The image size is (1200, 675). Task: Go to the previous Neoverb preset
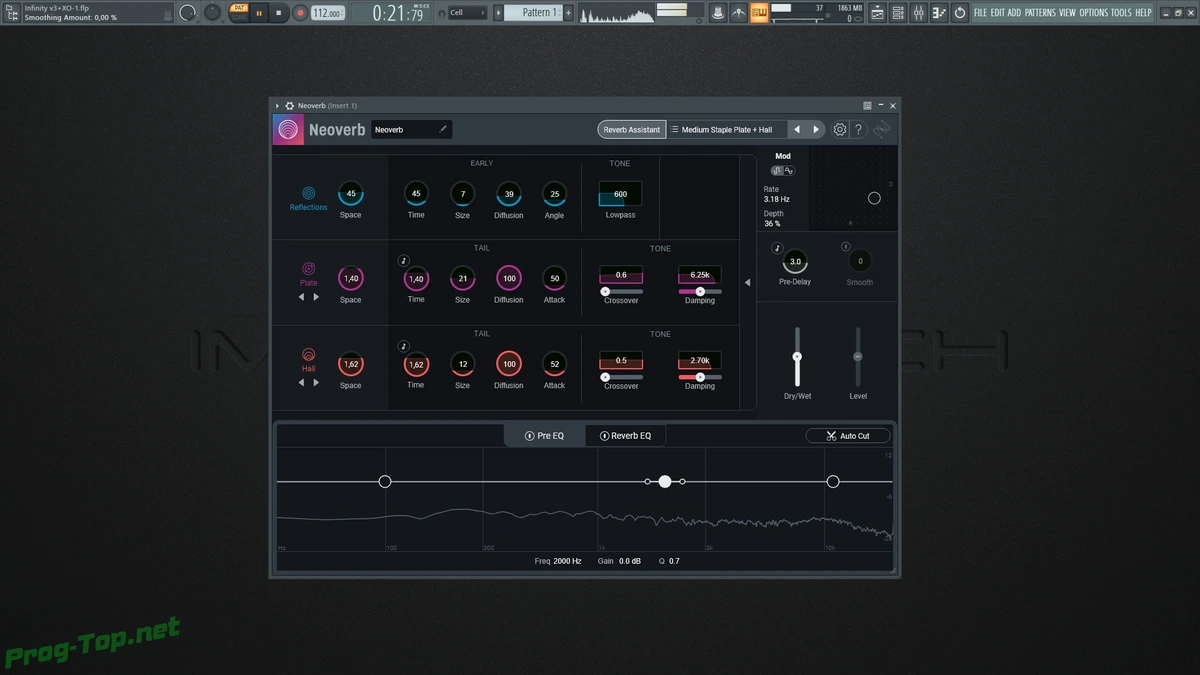[x=797, y=129]
